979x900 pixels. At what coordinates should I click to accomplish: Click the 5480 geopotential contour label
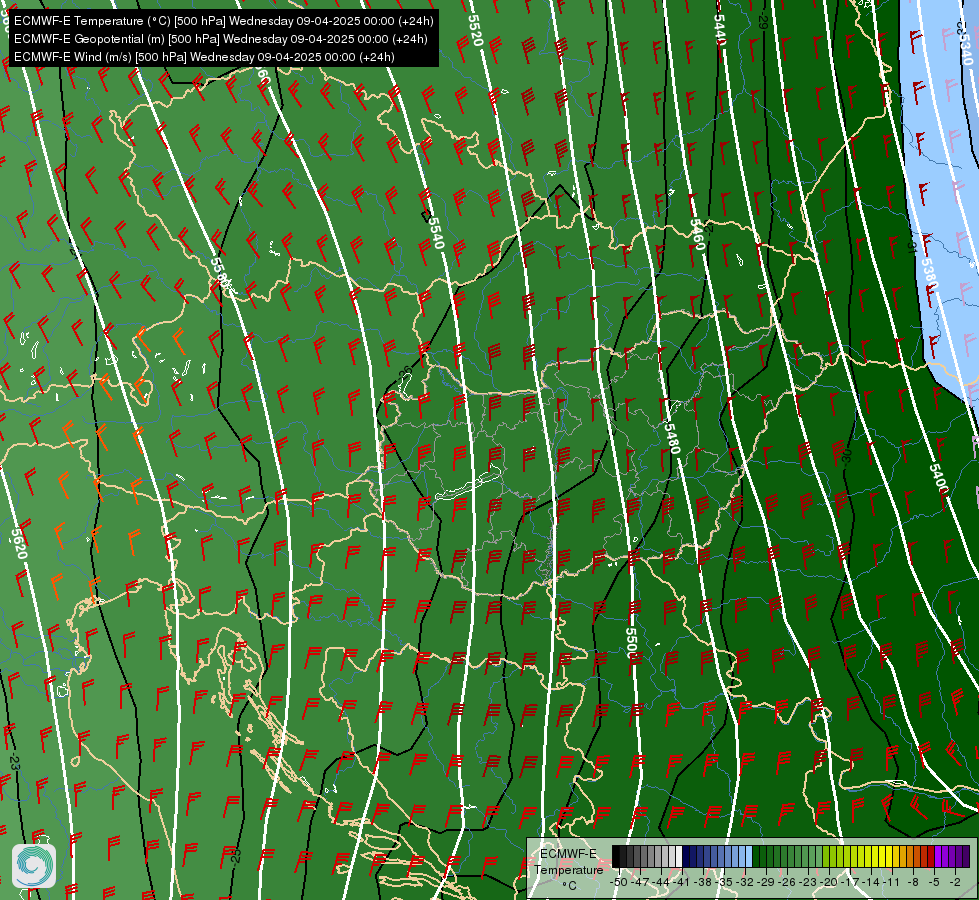tap(672, 438)
